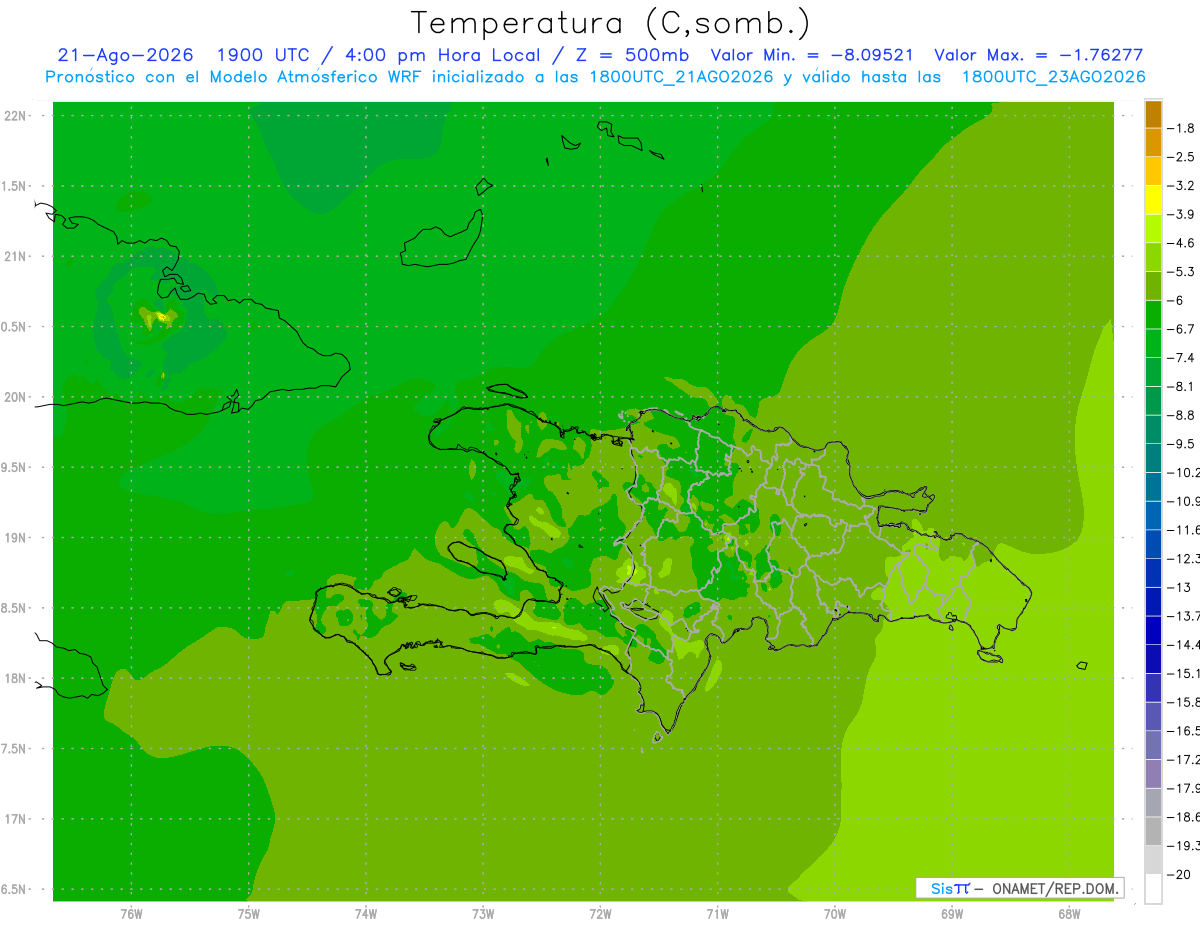Screen dimensions: 1200x927
Task: Click the '20N' latitude label
Action: point(17,397)
